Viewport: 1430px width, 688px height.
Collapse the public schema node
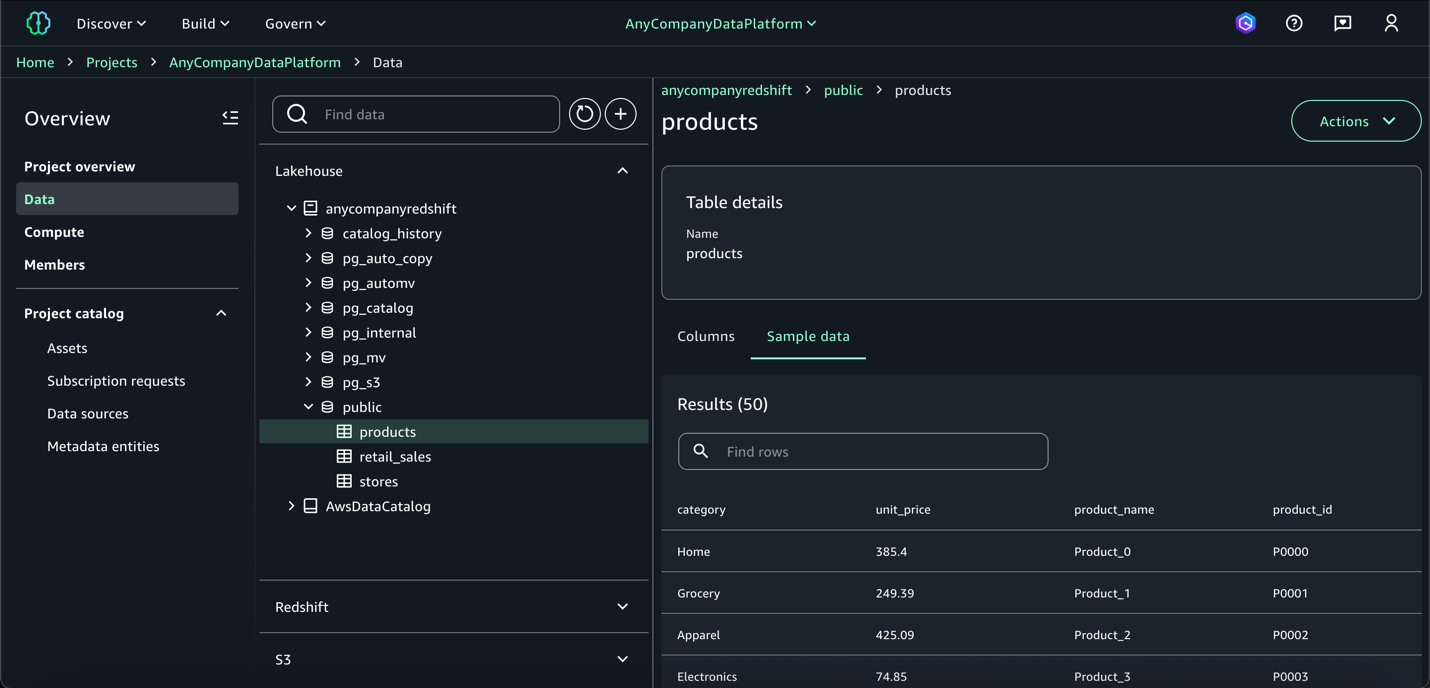coord(308,407)
